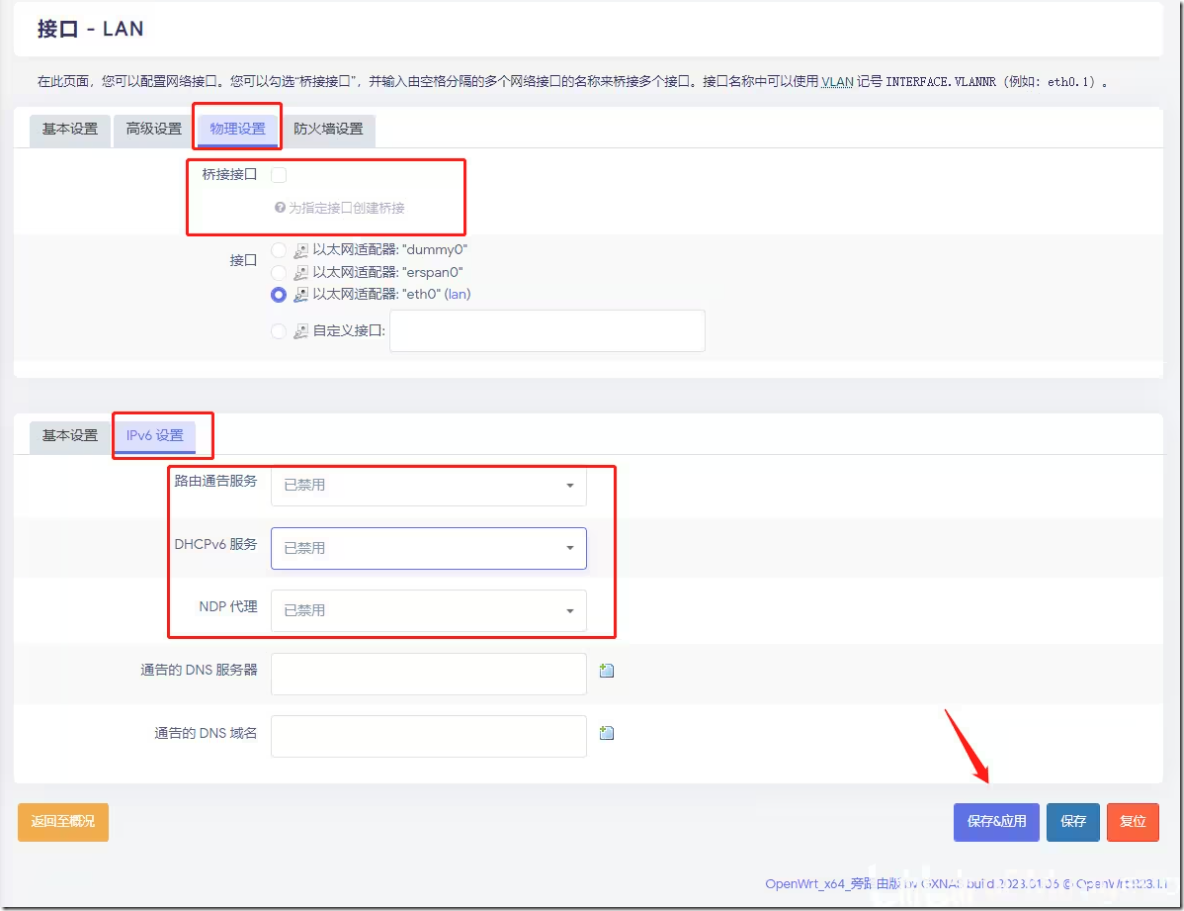Focus the 通告的 DNS 域名 field
This screenshot has height=911, width=1184.
(x=429, y=737)
